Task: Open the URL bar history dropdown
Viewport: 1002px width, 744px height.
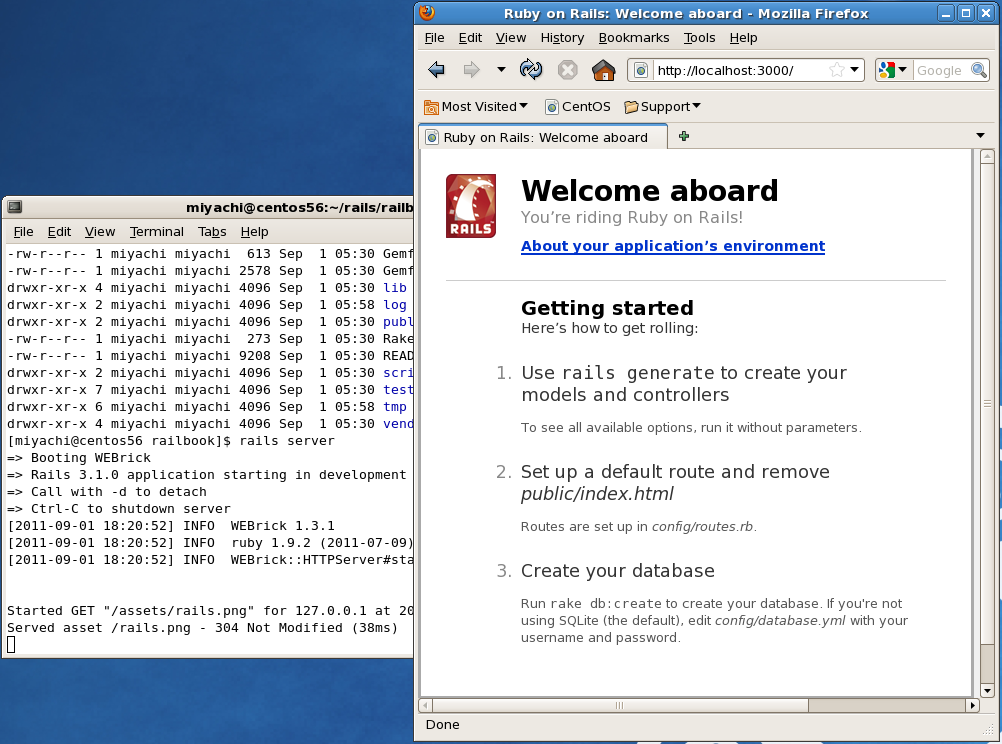Action: pos(854,70)
